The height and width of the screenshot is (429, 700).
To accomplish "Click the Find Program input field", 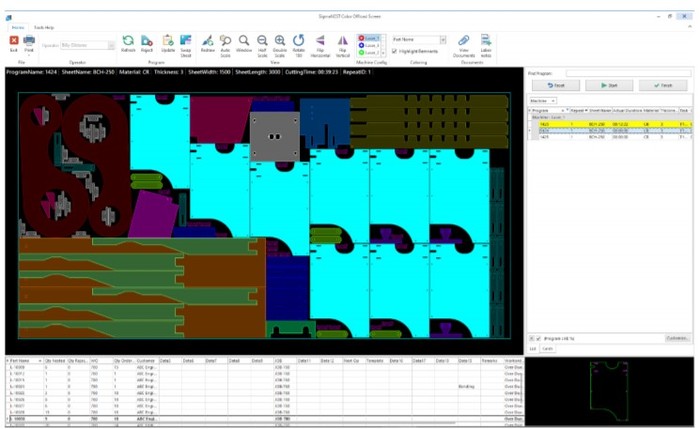I will tap(628, 73).
